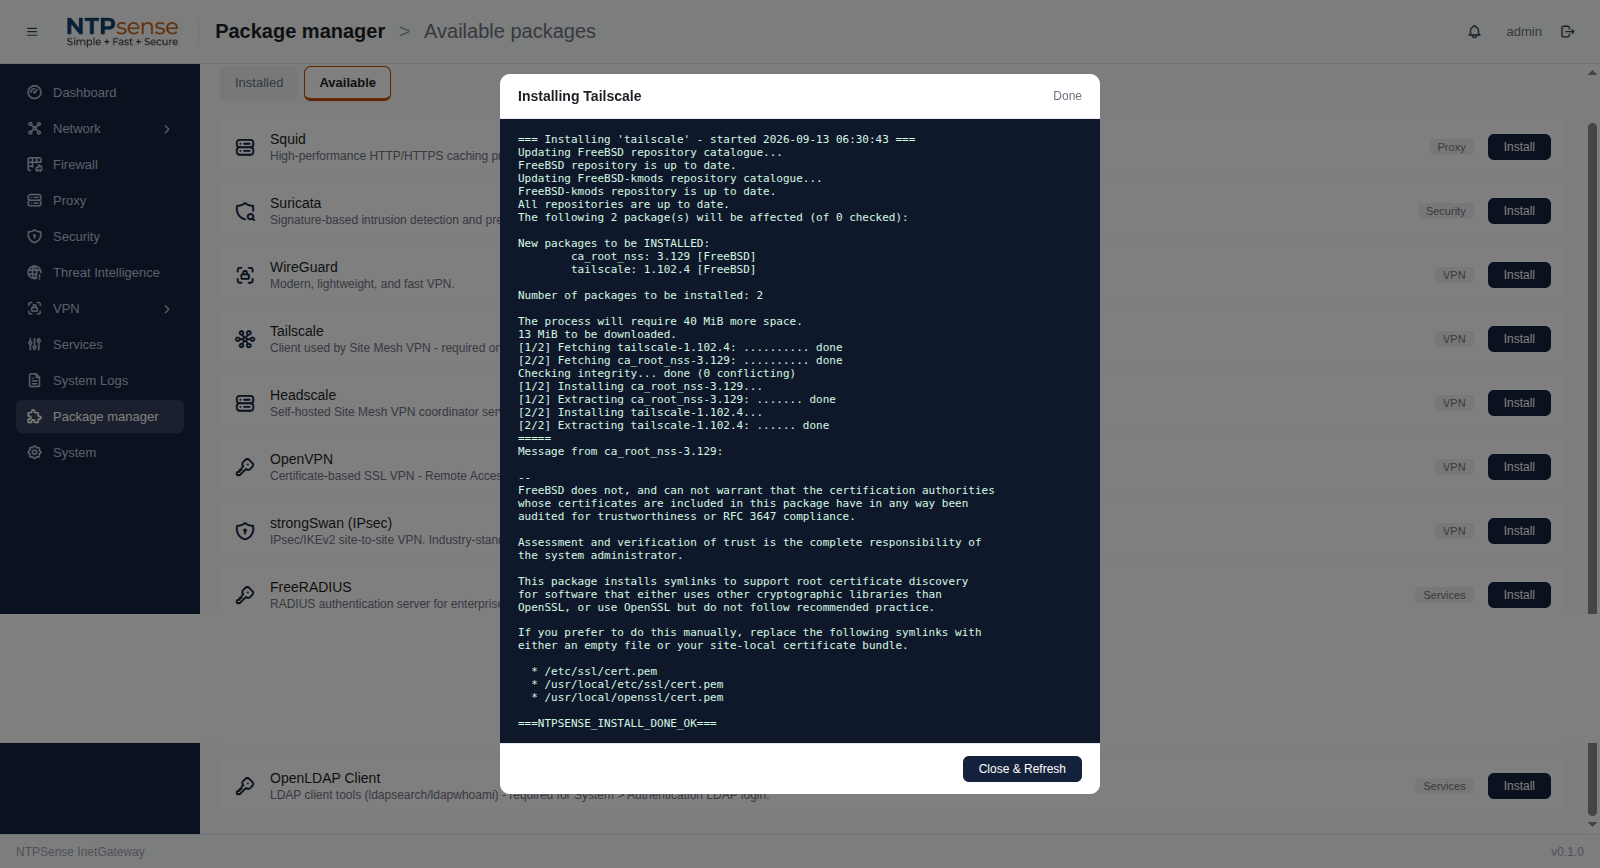Click the Services sliders icon in sidebar
Viewport: 1600px width, 868px height.
pyautogui.click(x=35, y=344)
